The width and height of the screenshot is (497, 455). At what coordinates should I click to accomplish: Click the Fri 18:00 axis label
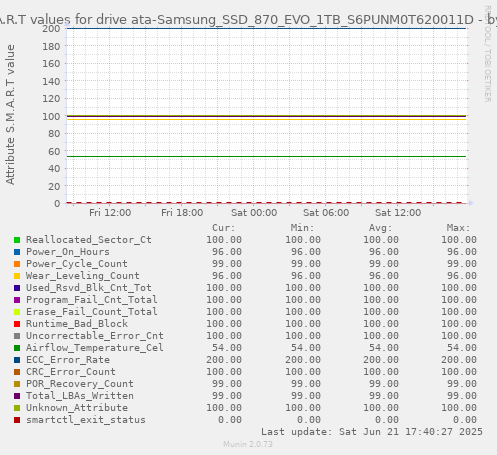[182, 213]
